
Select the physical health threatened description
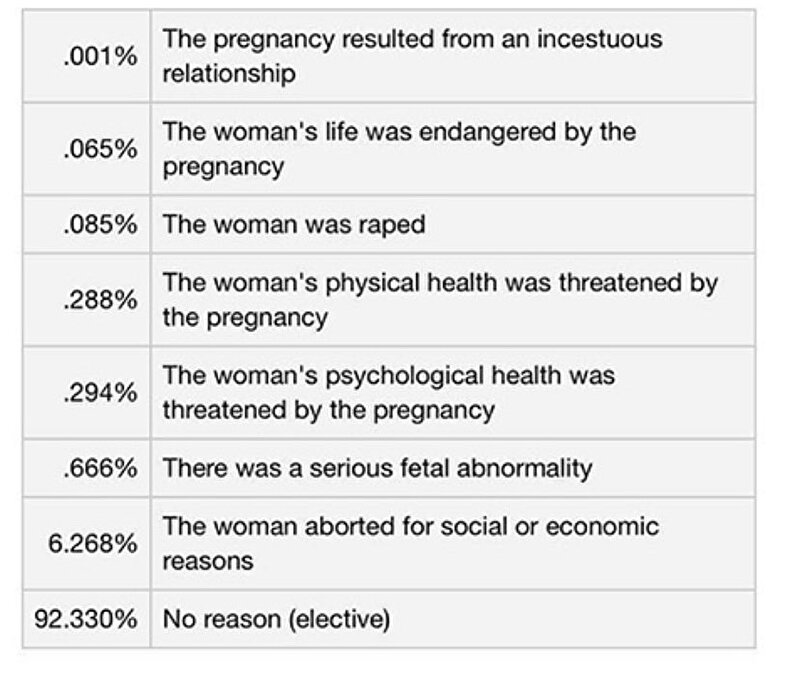[440, 300]
